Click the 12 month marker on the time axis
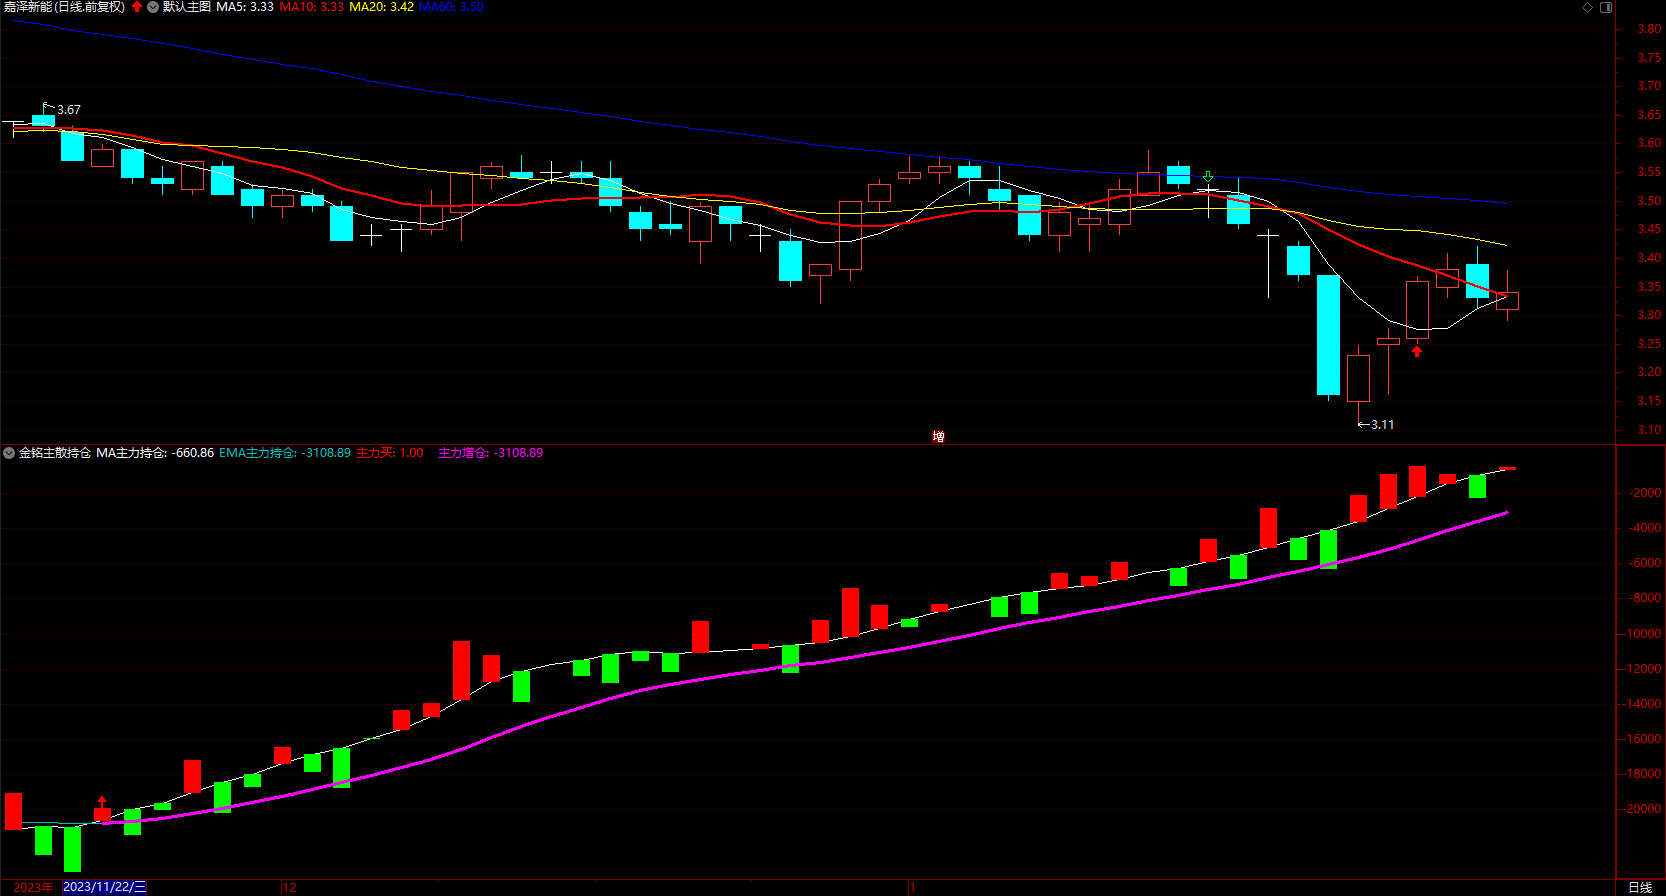The height and width of the screenshot is (896, 1666). (x=290, y=887)
